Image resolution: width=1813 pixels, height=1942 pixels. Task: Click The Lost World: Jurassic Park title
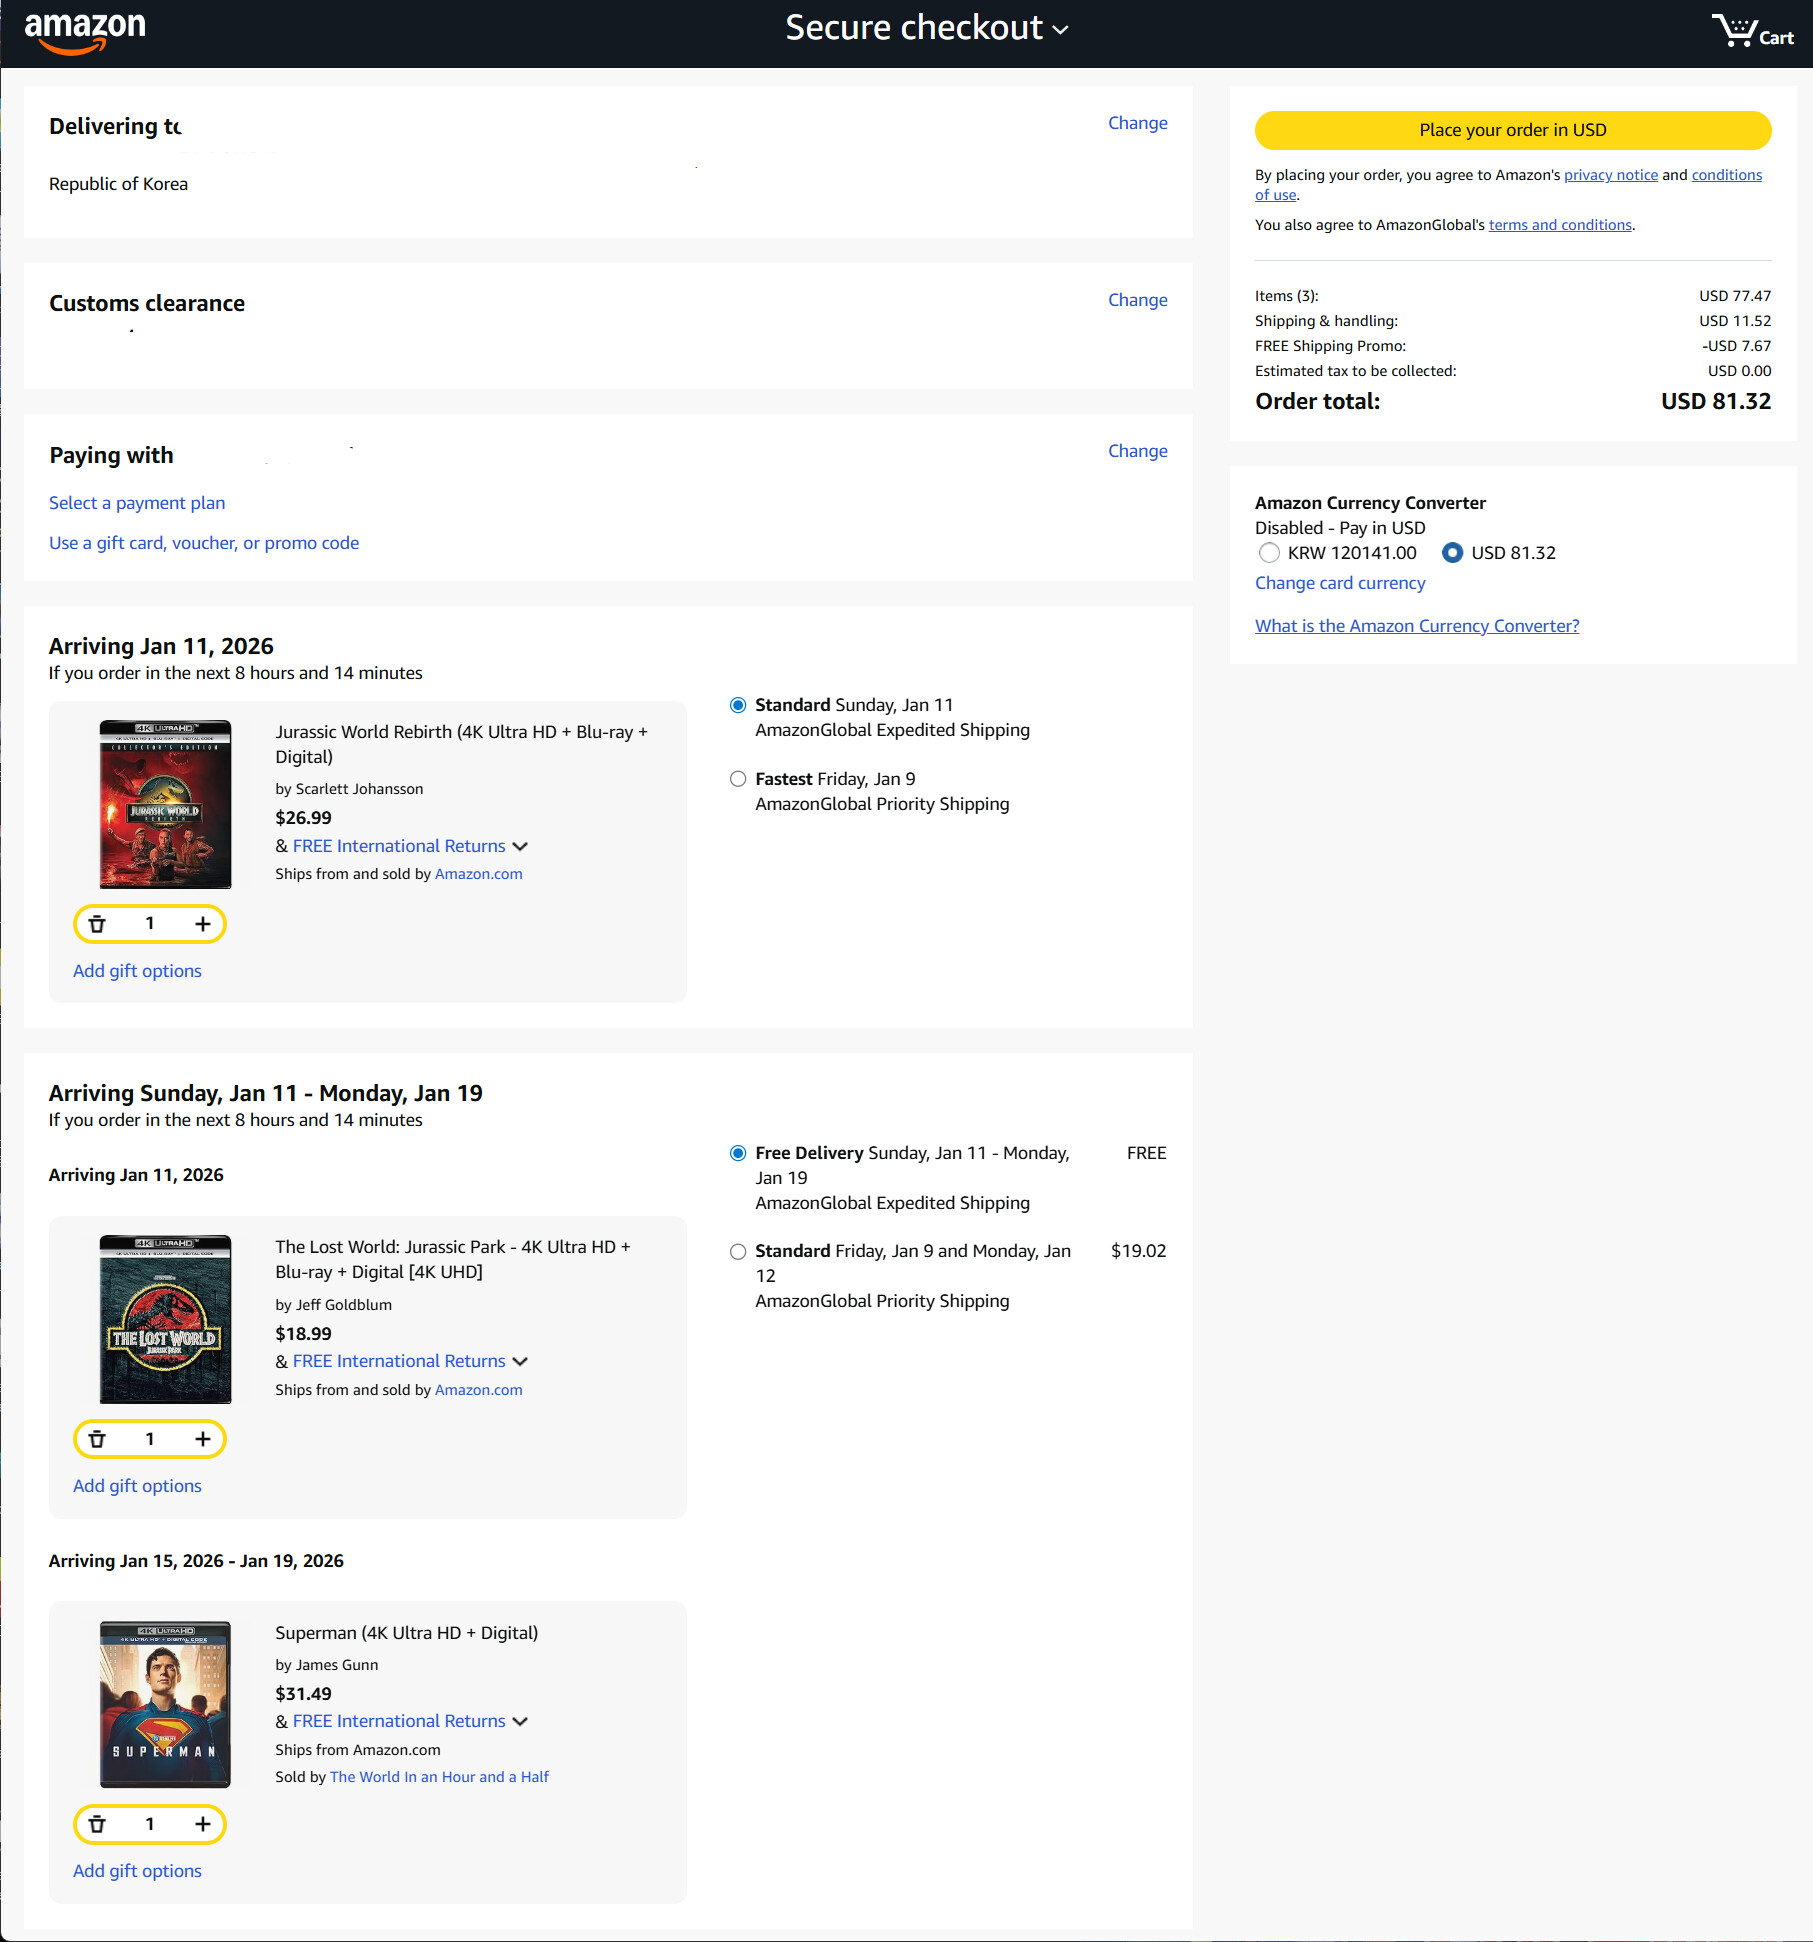click(x=453, y=1259)
